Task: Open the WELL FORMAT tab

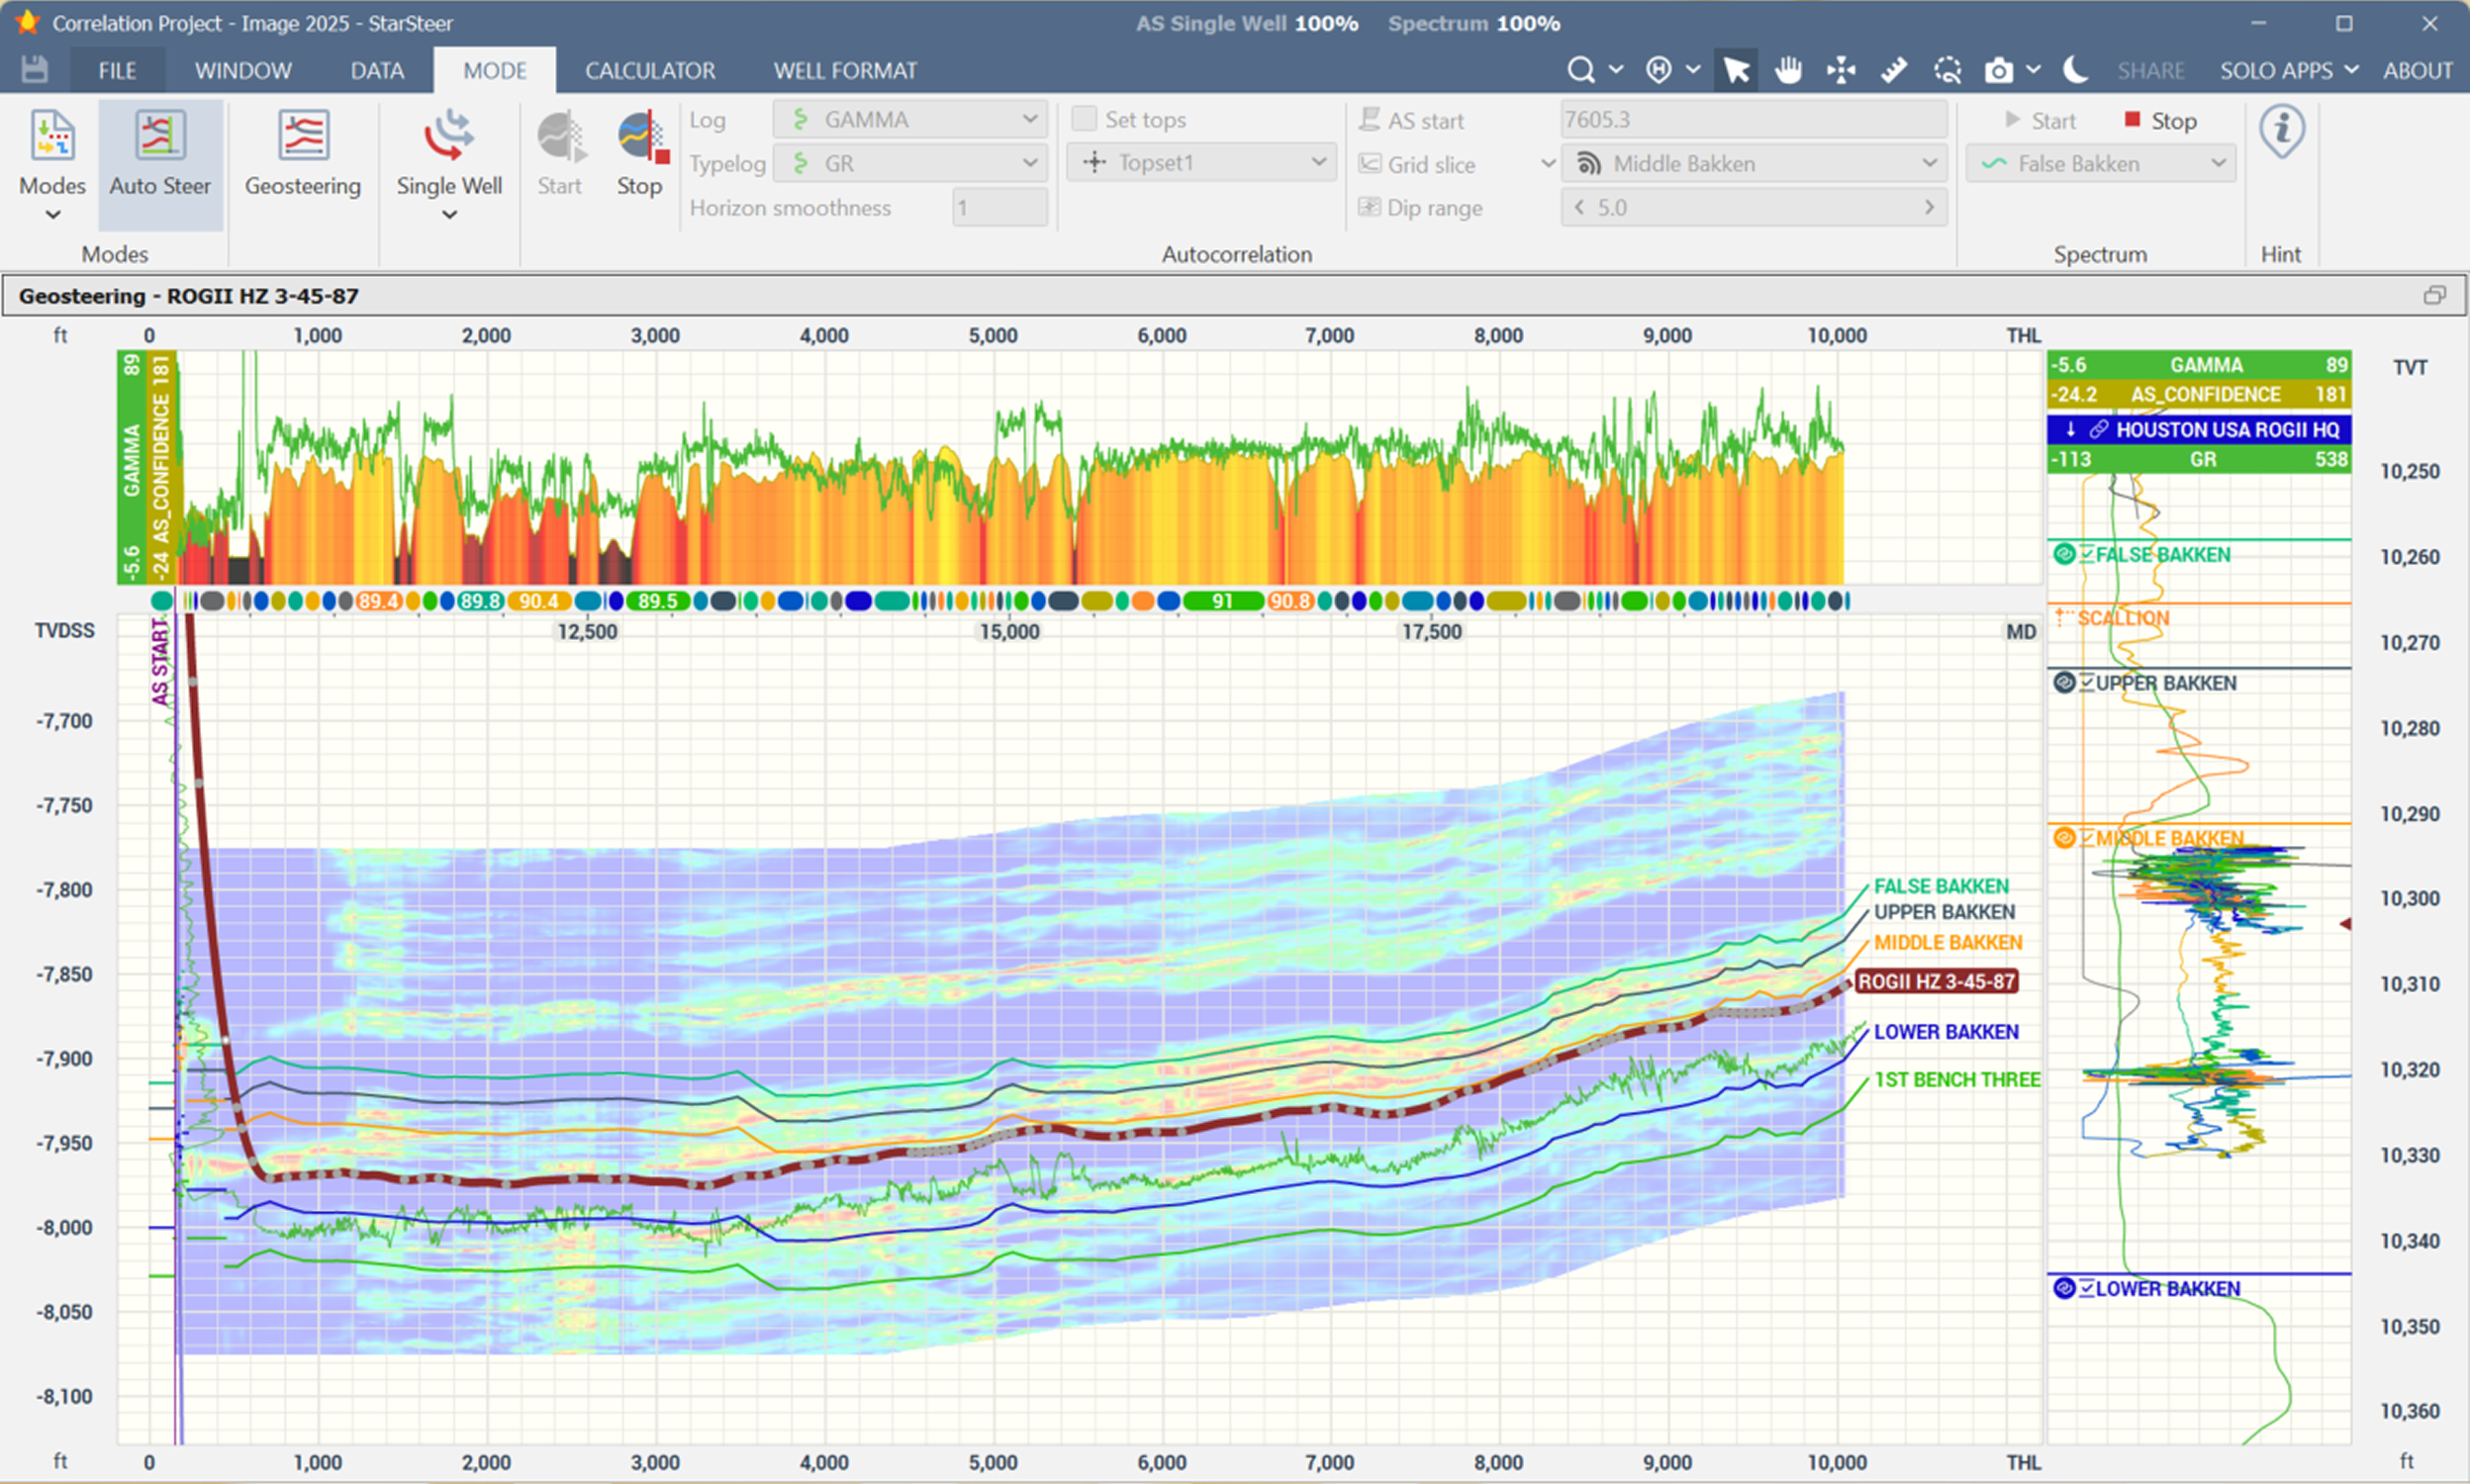Action: pyautogui.click(x=845, y=70)
